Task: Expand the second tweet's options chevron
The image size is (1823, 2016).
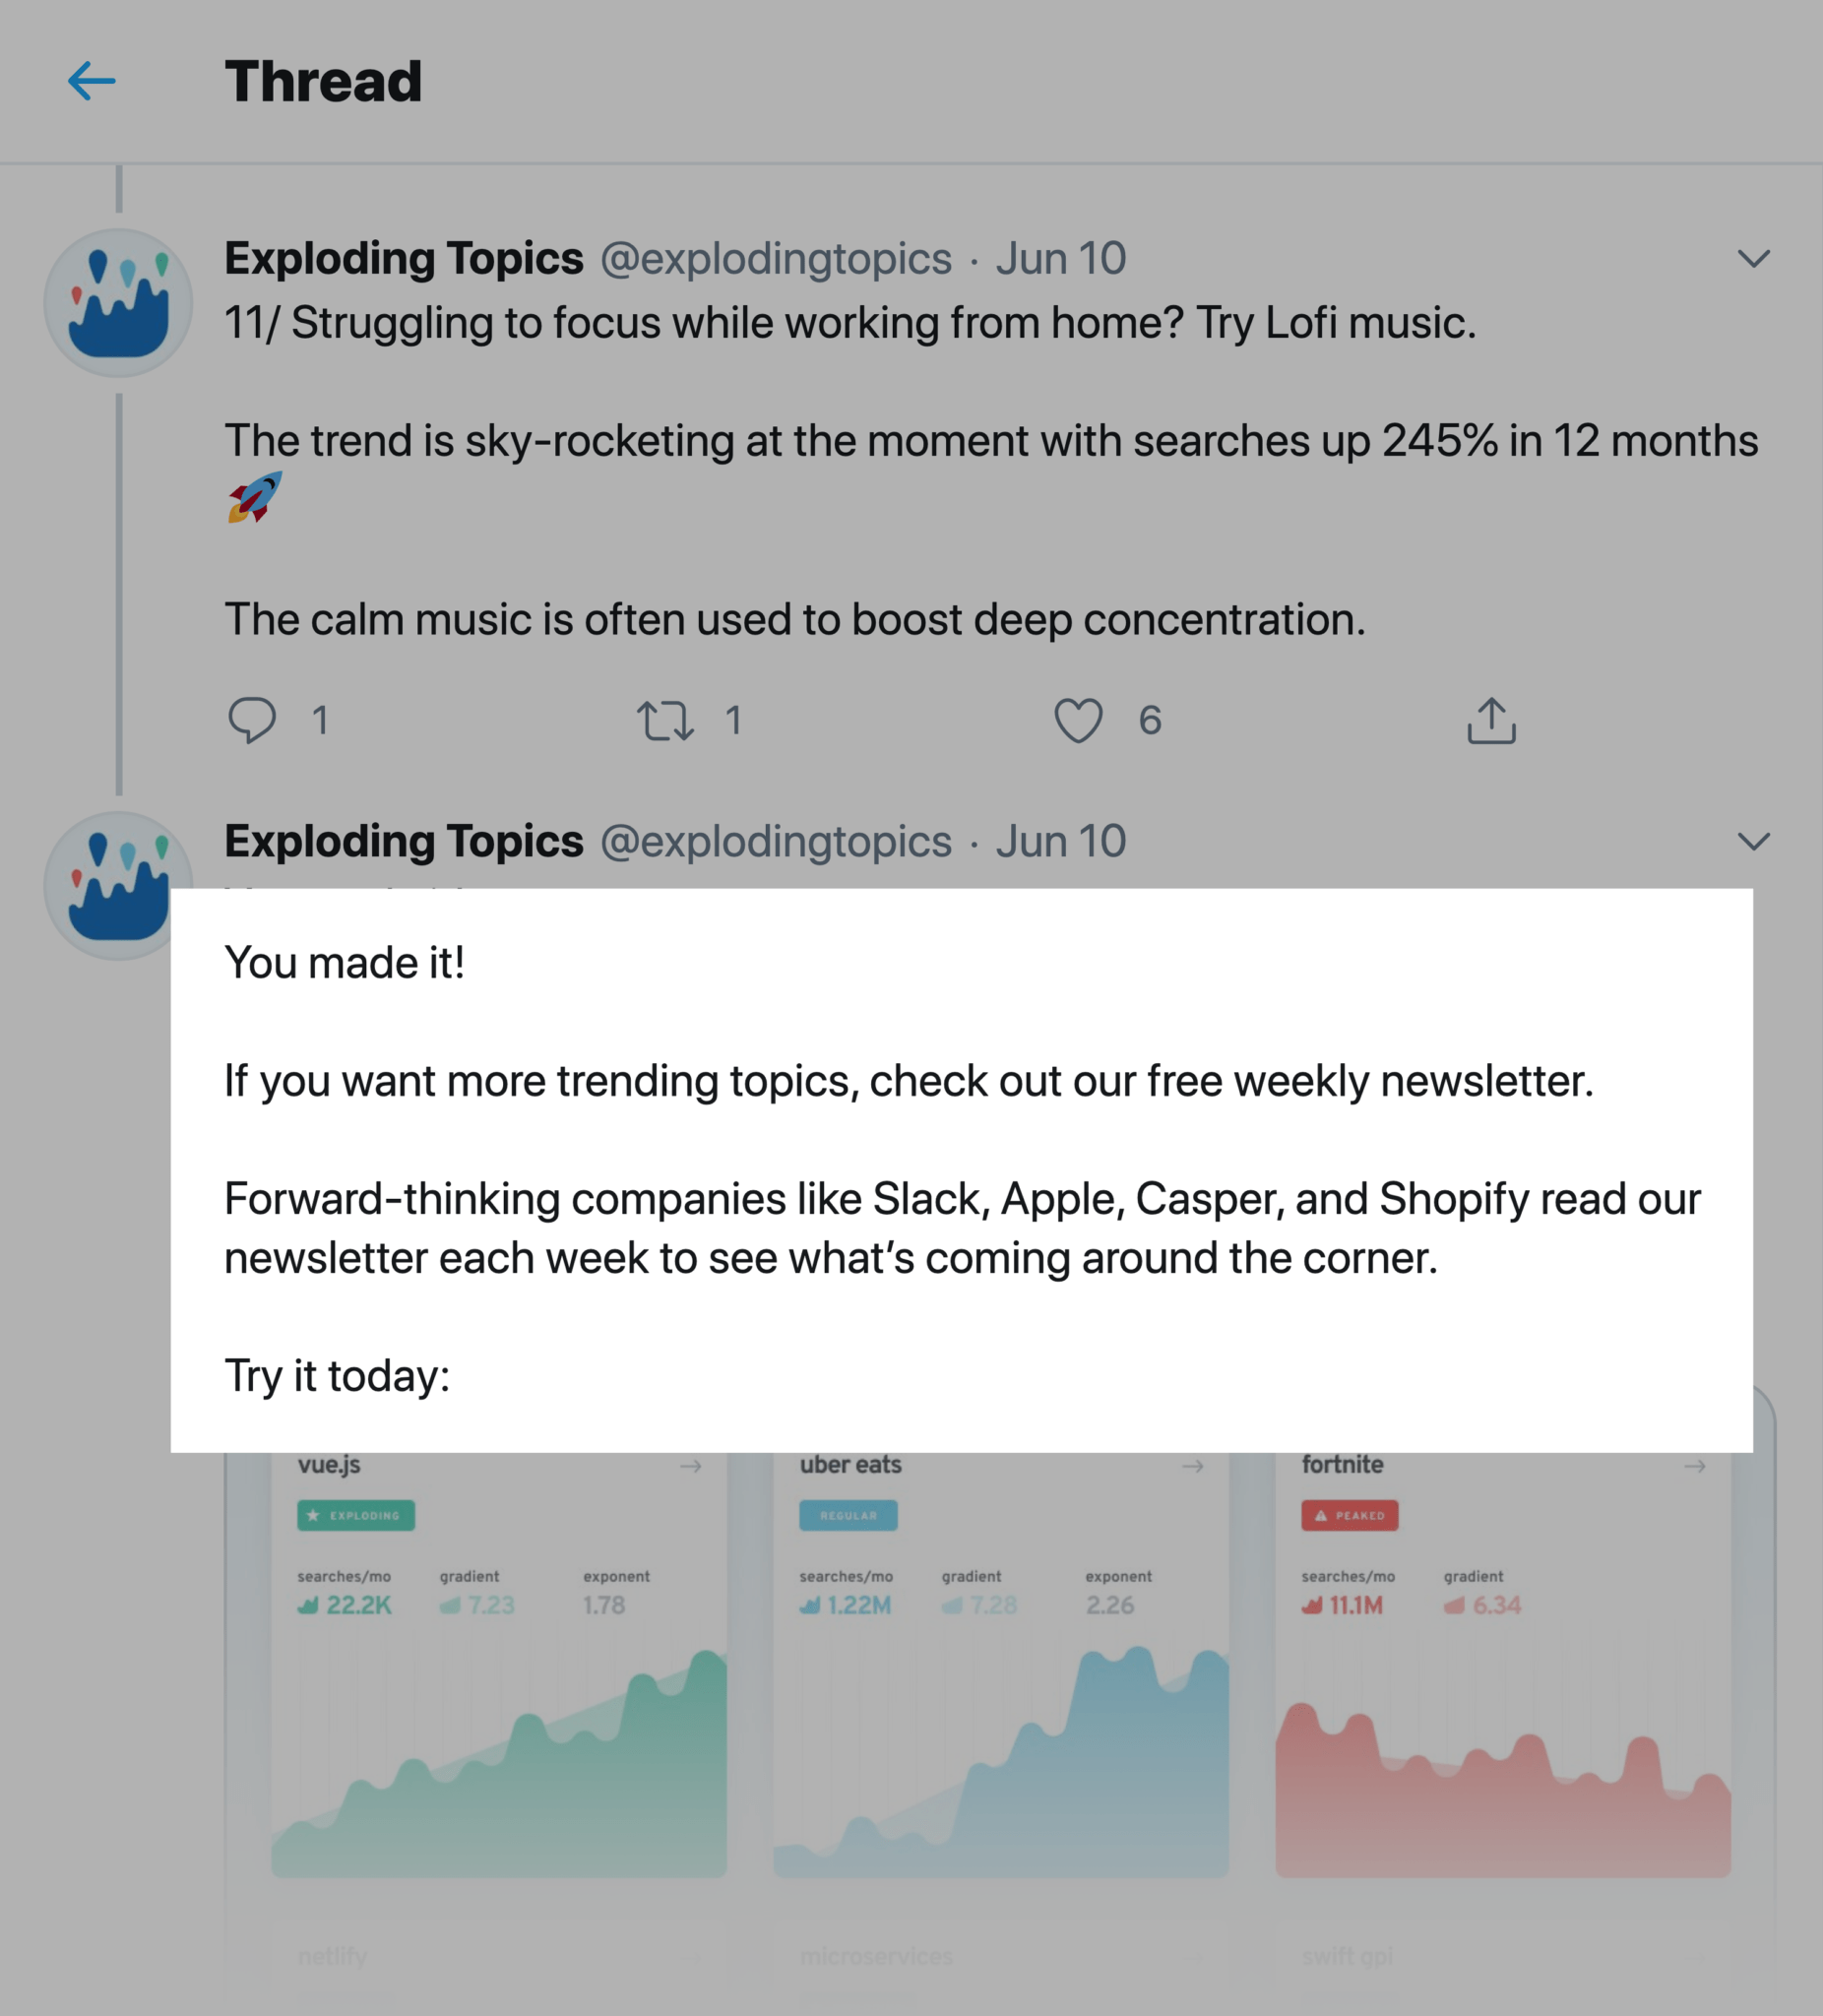Action: coord(1753,842)
